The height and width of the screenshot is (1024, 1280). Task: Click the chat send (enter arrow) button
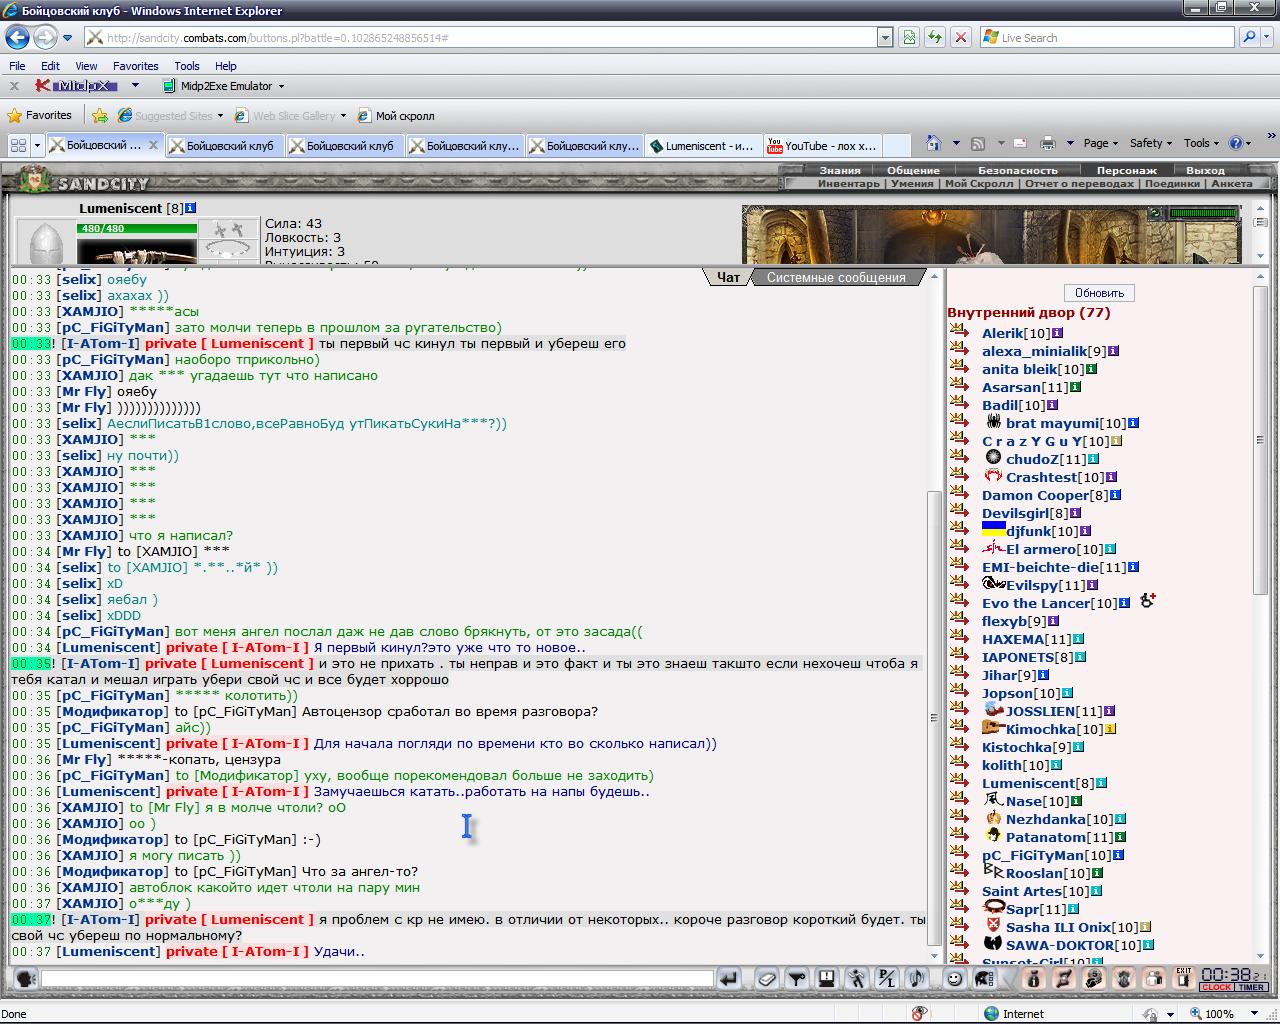click(729, 979)
